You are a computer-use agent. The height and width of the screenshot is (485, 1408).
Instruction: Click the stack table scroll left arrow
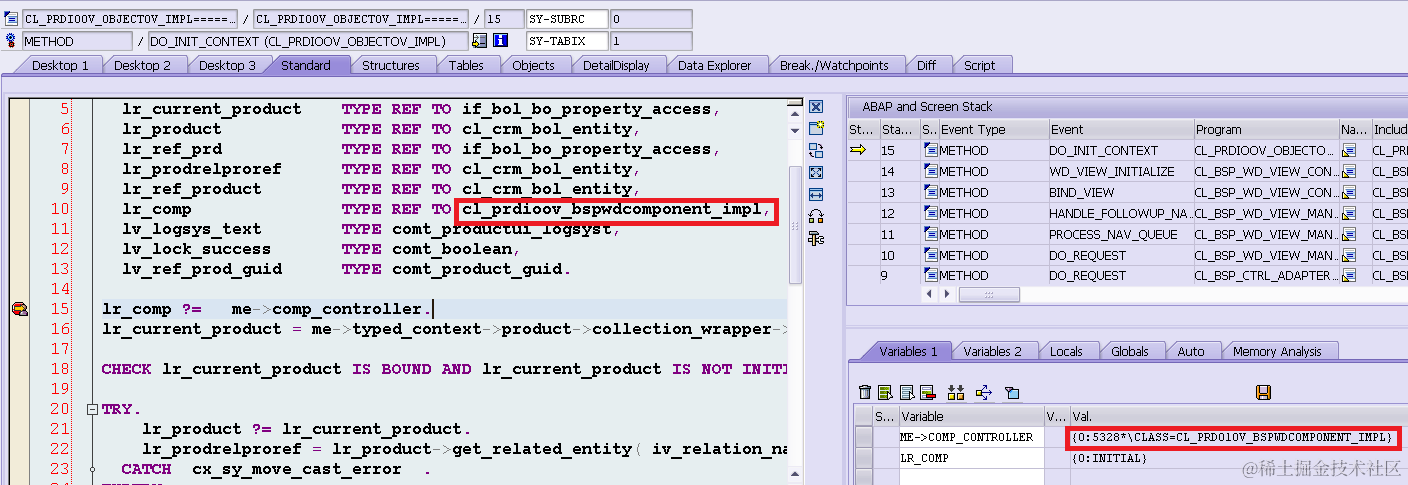click(x=928, y=295)
